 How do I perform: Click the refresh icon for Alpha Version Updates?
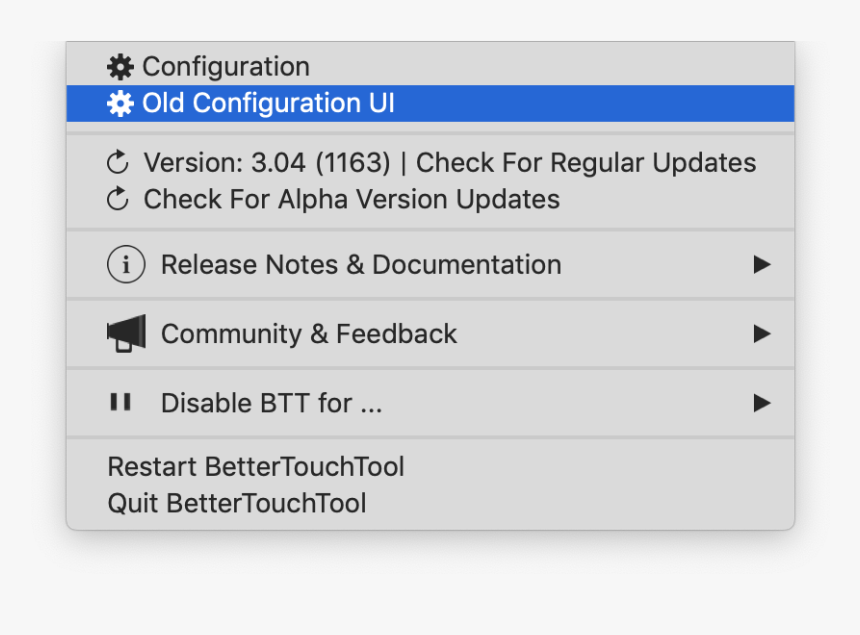point(118,199)
